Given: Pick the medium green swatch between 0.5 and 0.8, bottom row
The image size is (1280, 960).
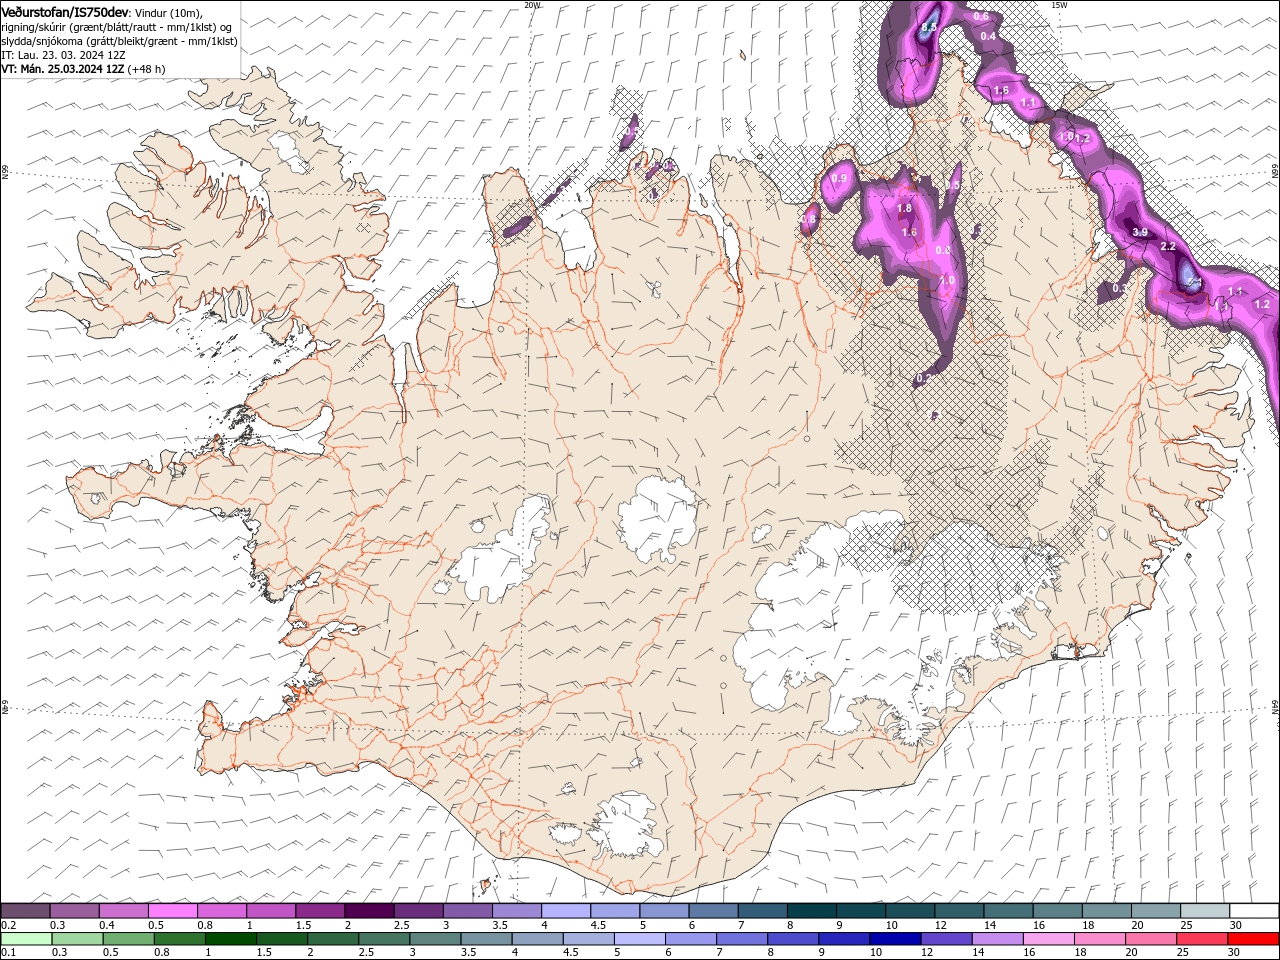Looking at the screenshot, I should (128, 939).
